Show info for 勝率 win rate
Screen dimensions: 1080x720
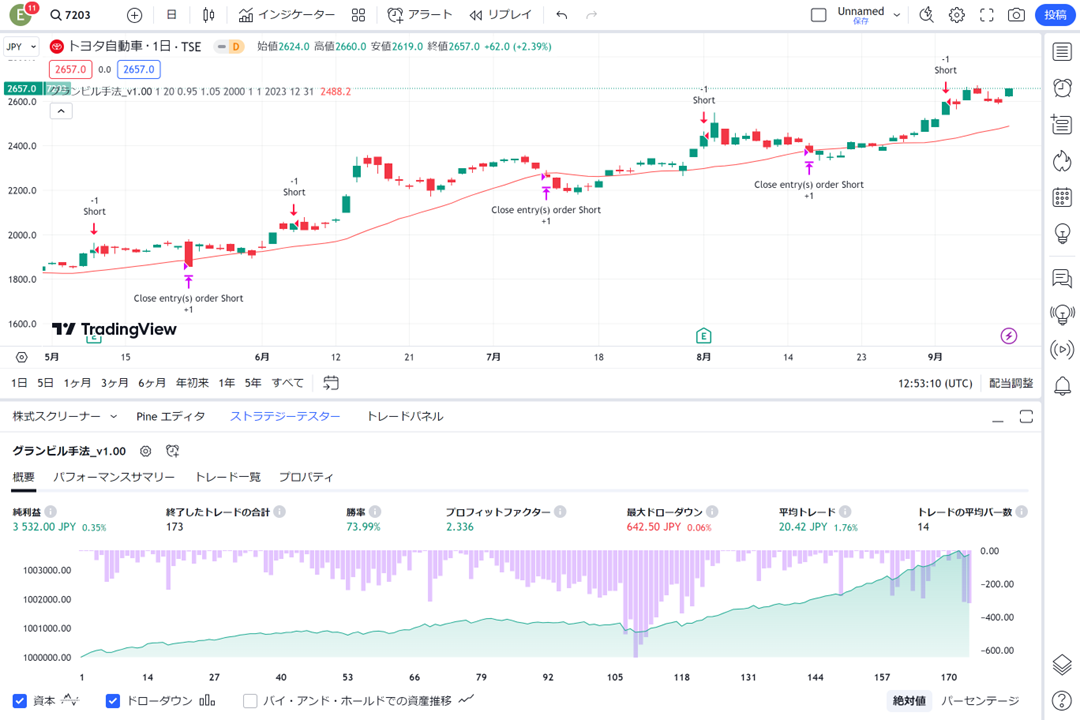[375, 512]
